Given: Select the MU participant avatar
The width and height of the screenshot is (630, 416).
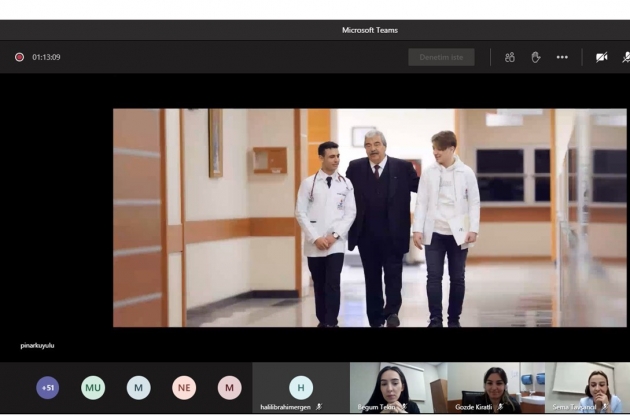Looking at the screenshot, I should (93, 387).
